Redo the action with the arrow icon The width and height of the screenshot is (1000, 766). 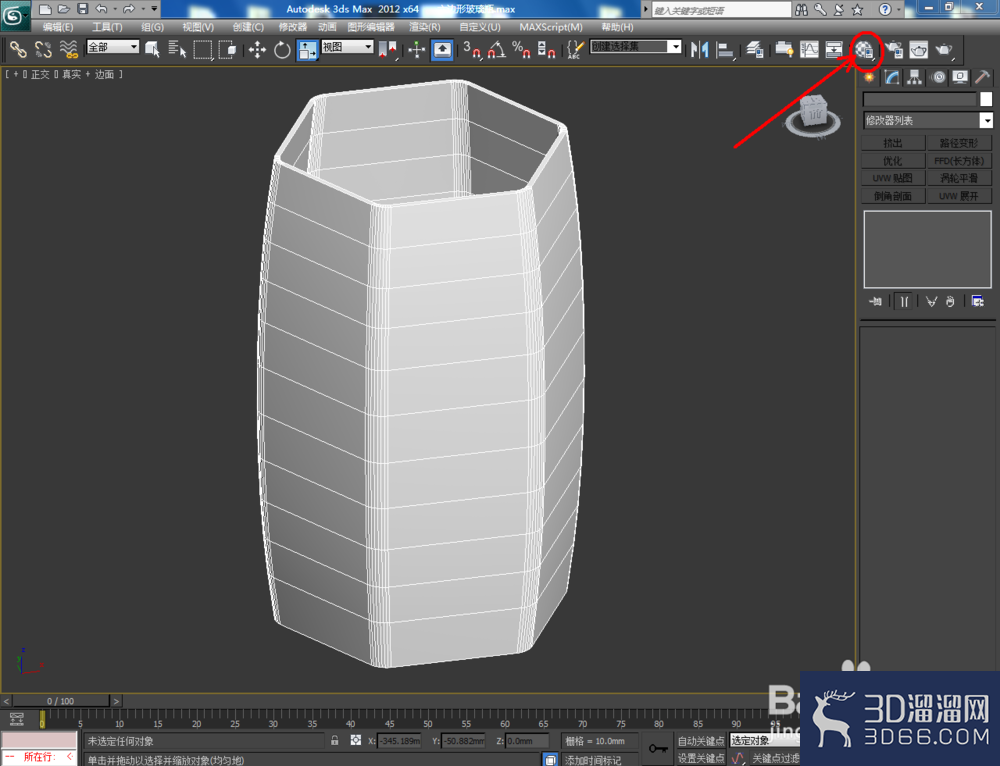pos(129,9)
